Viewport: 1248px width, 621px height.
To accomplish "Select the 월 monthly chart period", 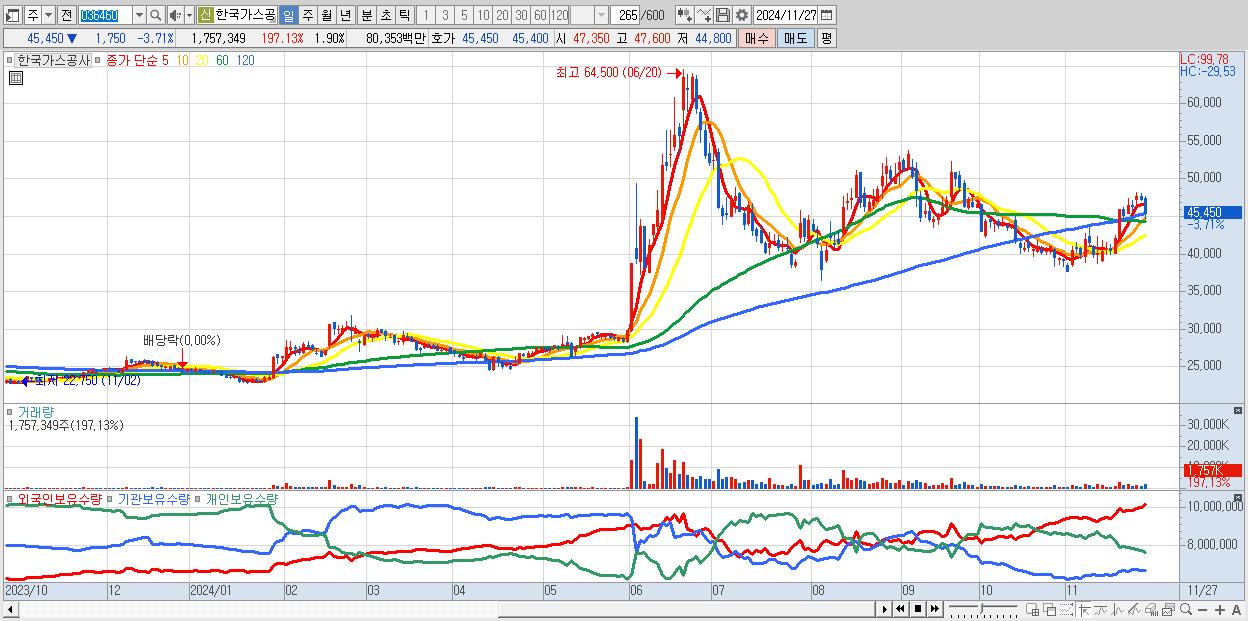I will coord(326,15).
